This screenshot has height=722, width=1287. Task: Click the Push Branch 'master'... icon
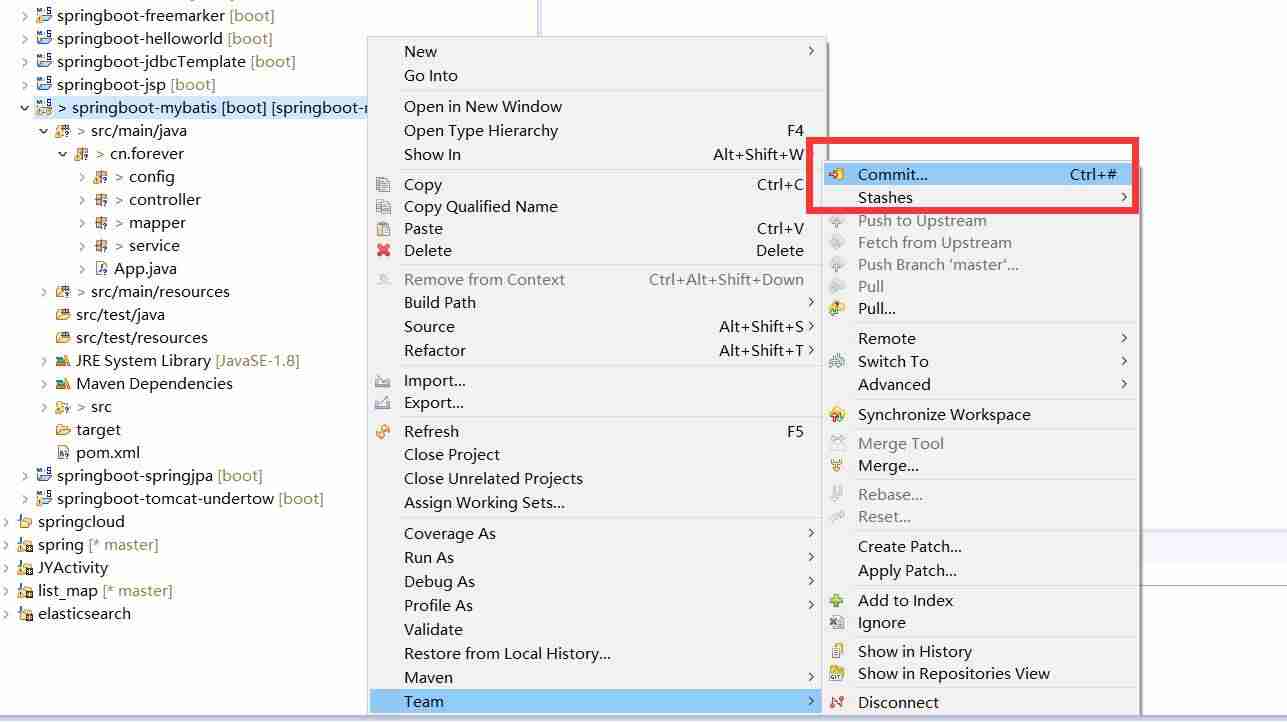coord(837,265)
